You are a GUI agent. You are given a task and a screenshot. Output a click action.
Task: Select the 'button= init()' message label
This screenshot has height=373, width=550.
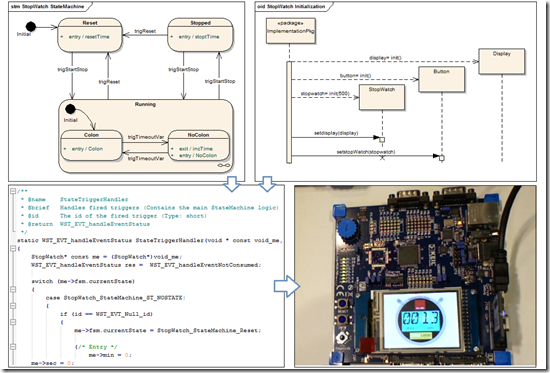tap(355, 75)
